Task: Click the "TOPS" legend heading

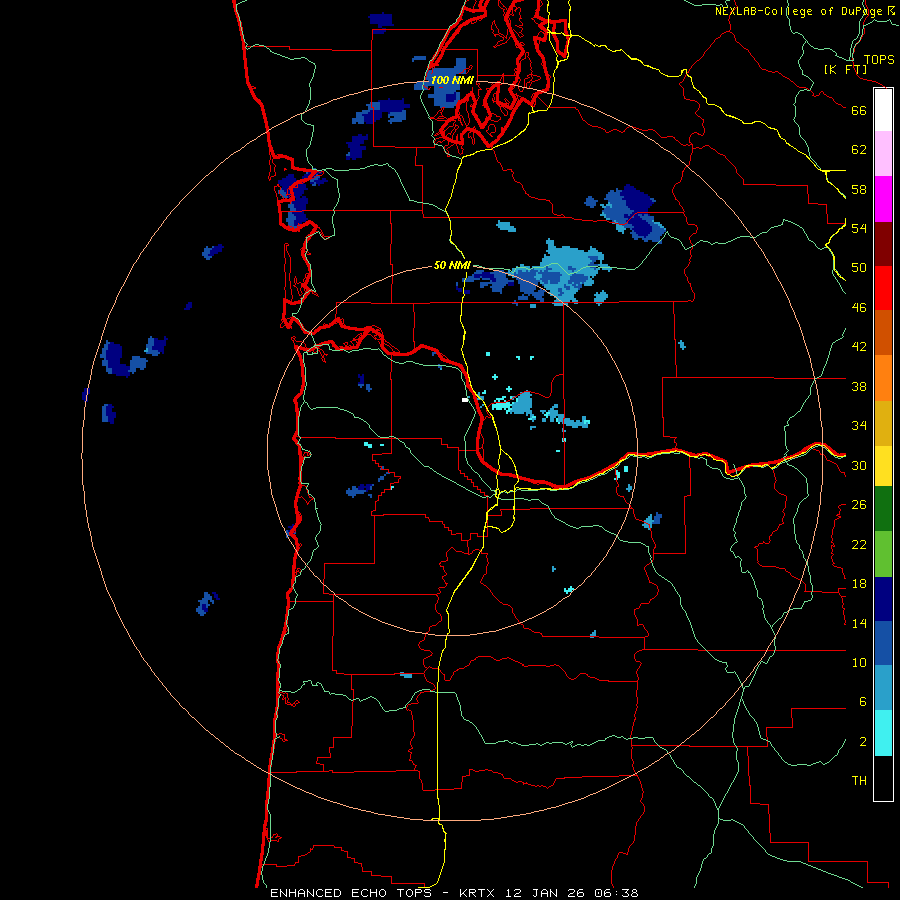Action: [x=879, y=59]
